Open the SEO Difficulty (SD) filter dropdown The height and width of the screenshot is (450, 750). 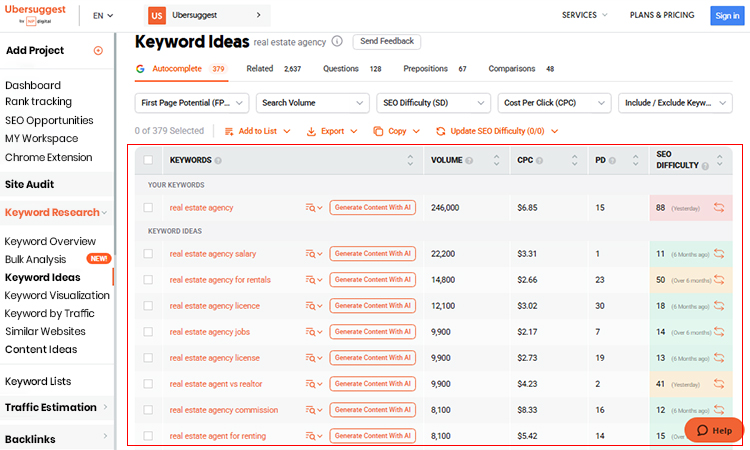click(433, 103)
